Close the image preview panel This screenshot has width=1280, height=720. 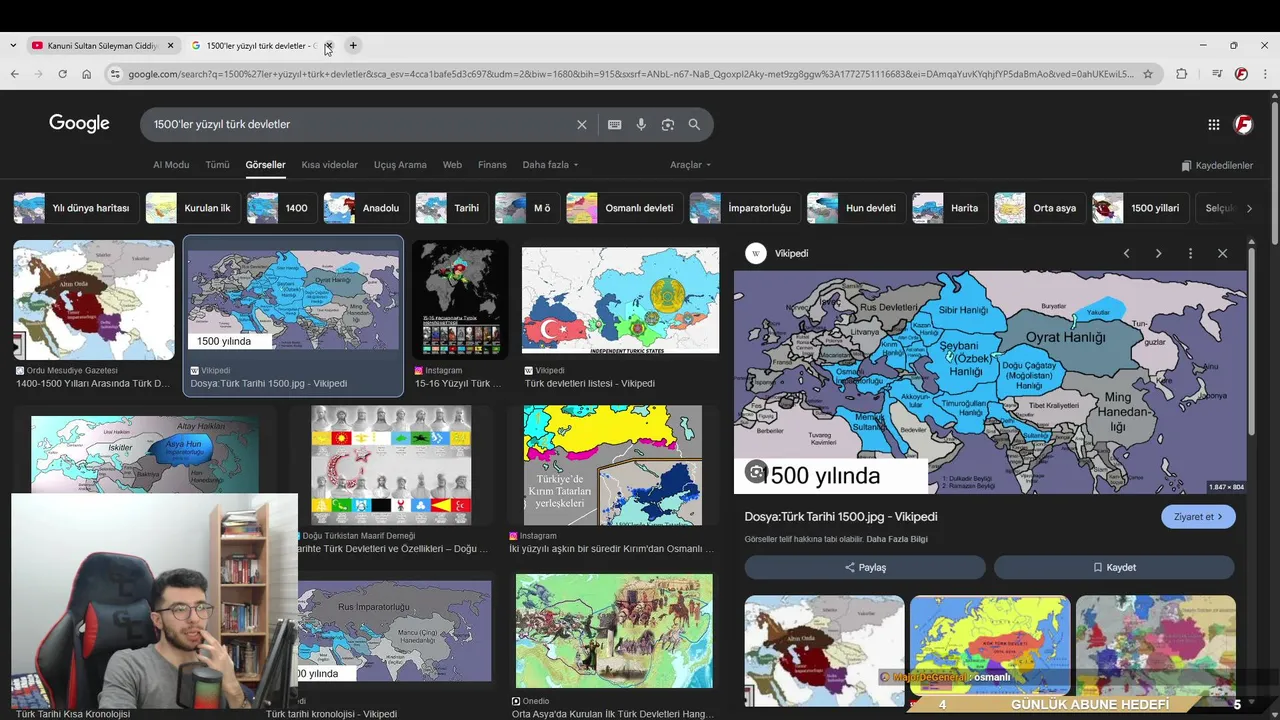[x=1222, y=253]
